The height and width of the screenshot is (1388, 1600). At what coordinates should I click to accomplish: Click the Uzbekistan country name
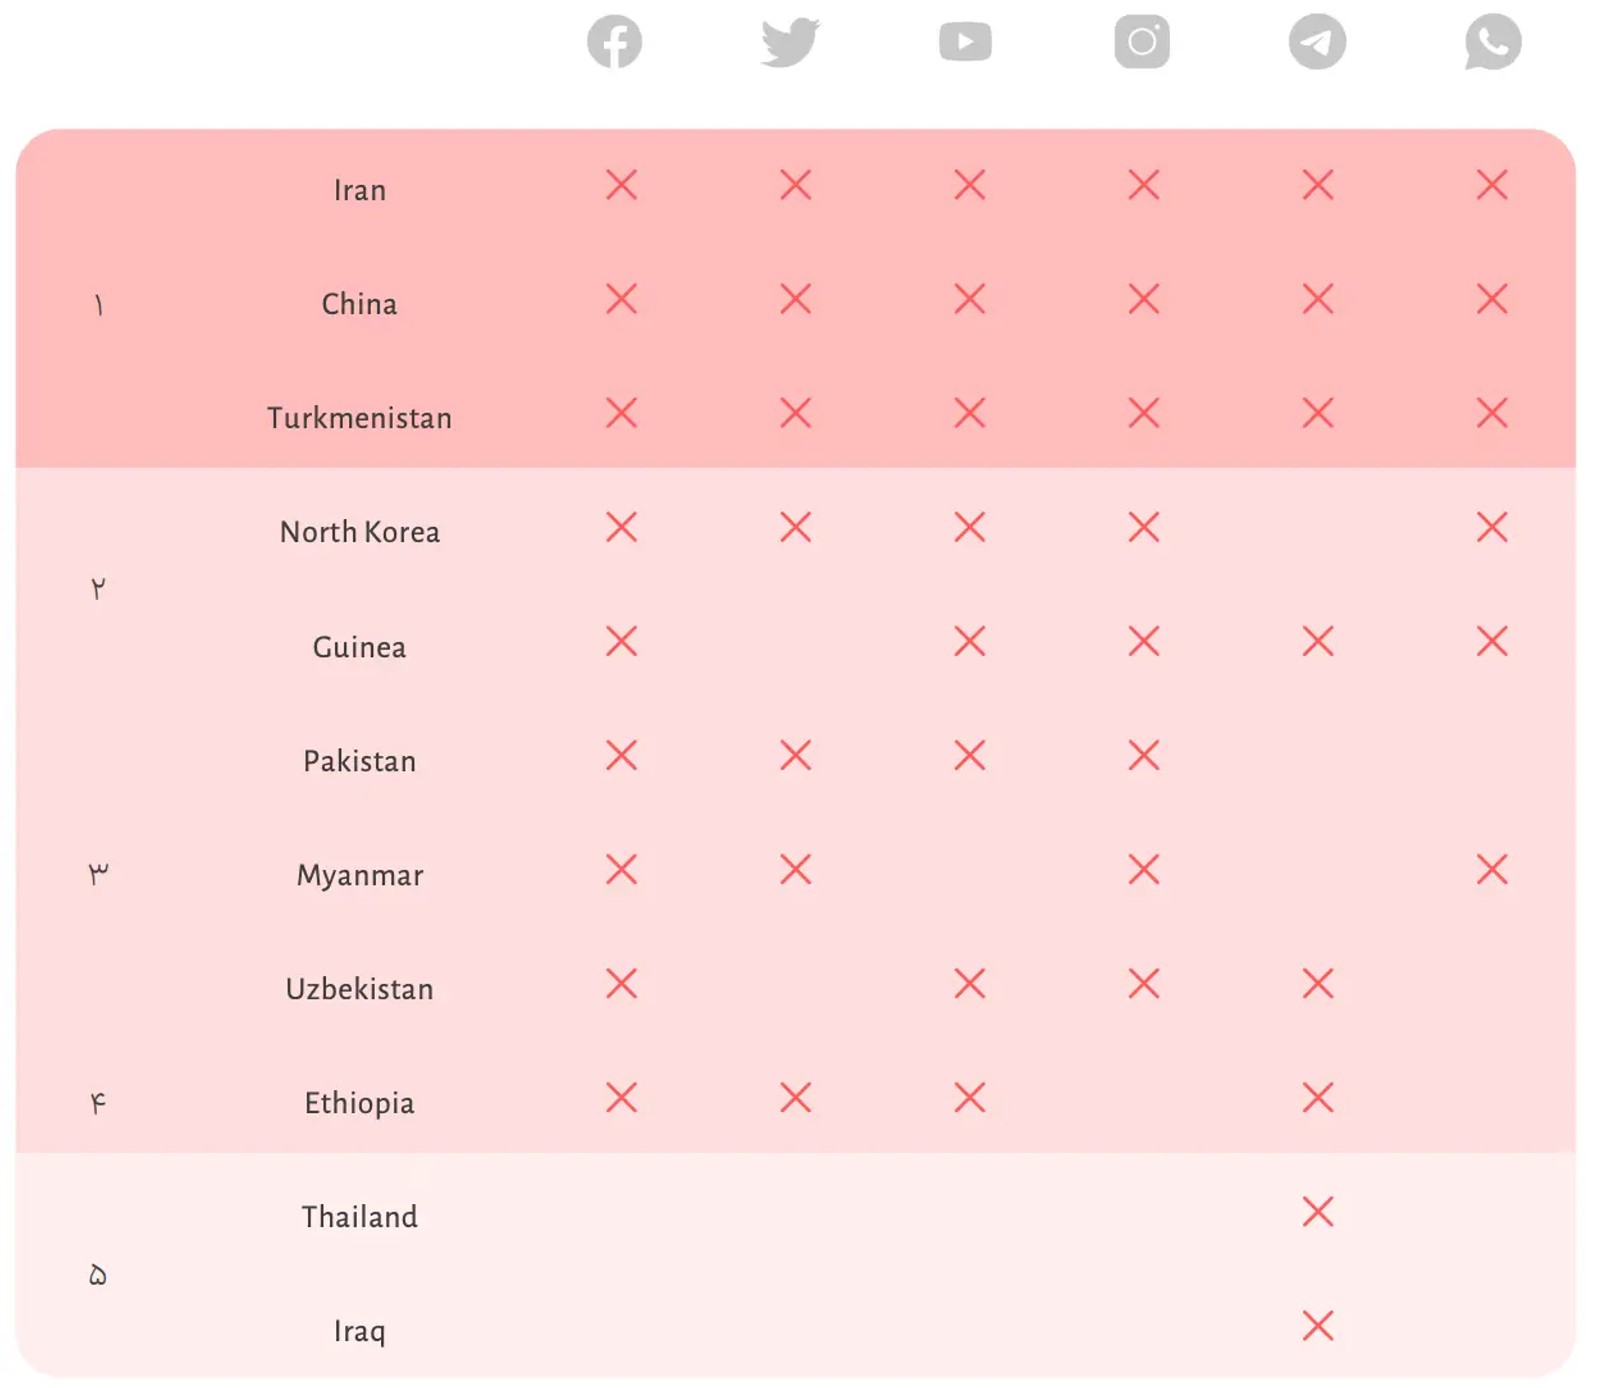360,989
